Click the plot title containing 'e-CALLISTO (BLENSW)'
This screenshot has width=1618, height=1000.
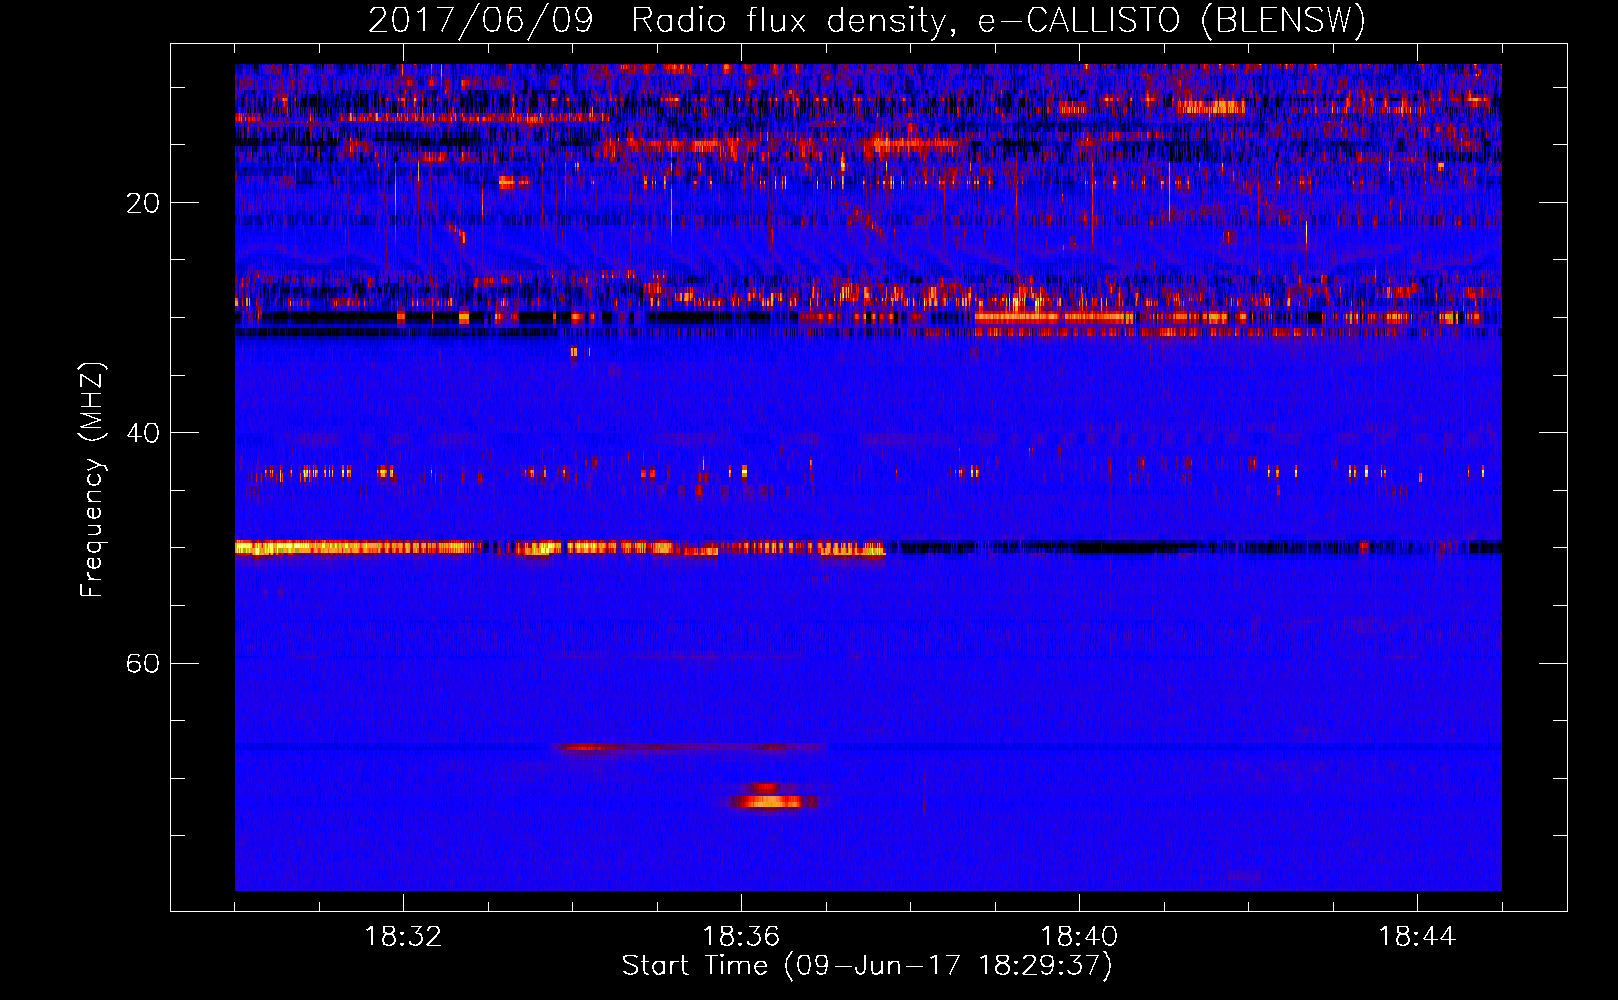coord(867,20)
